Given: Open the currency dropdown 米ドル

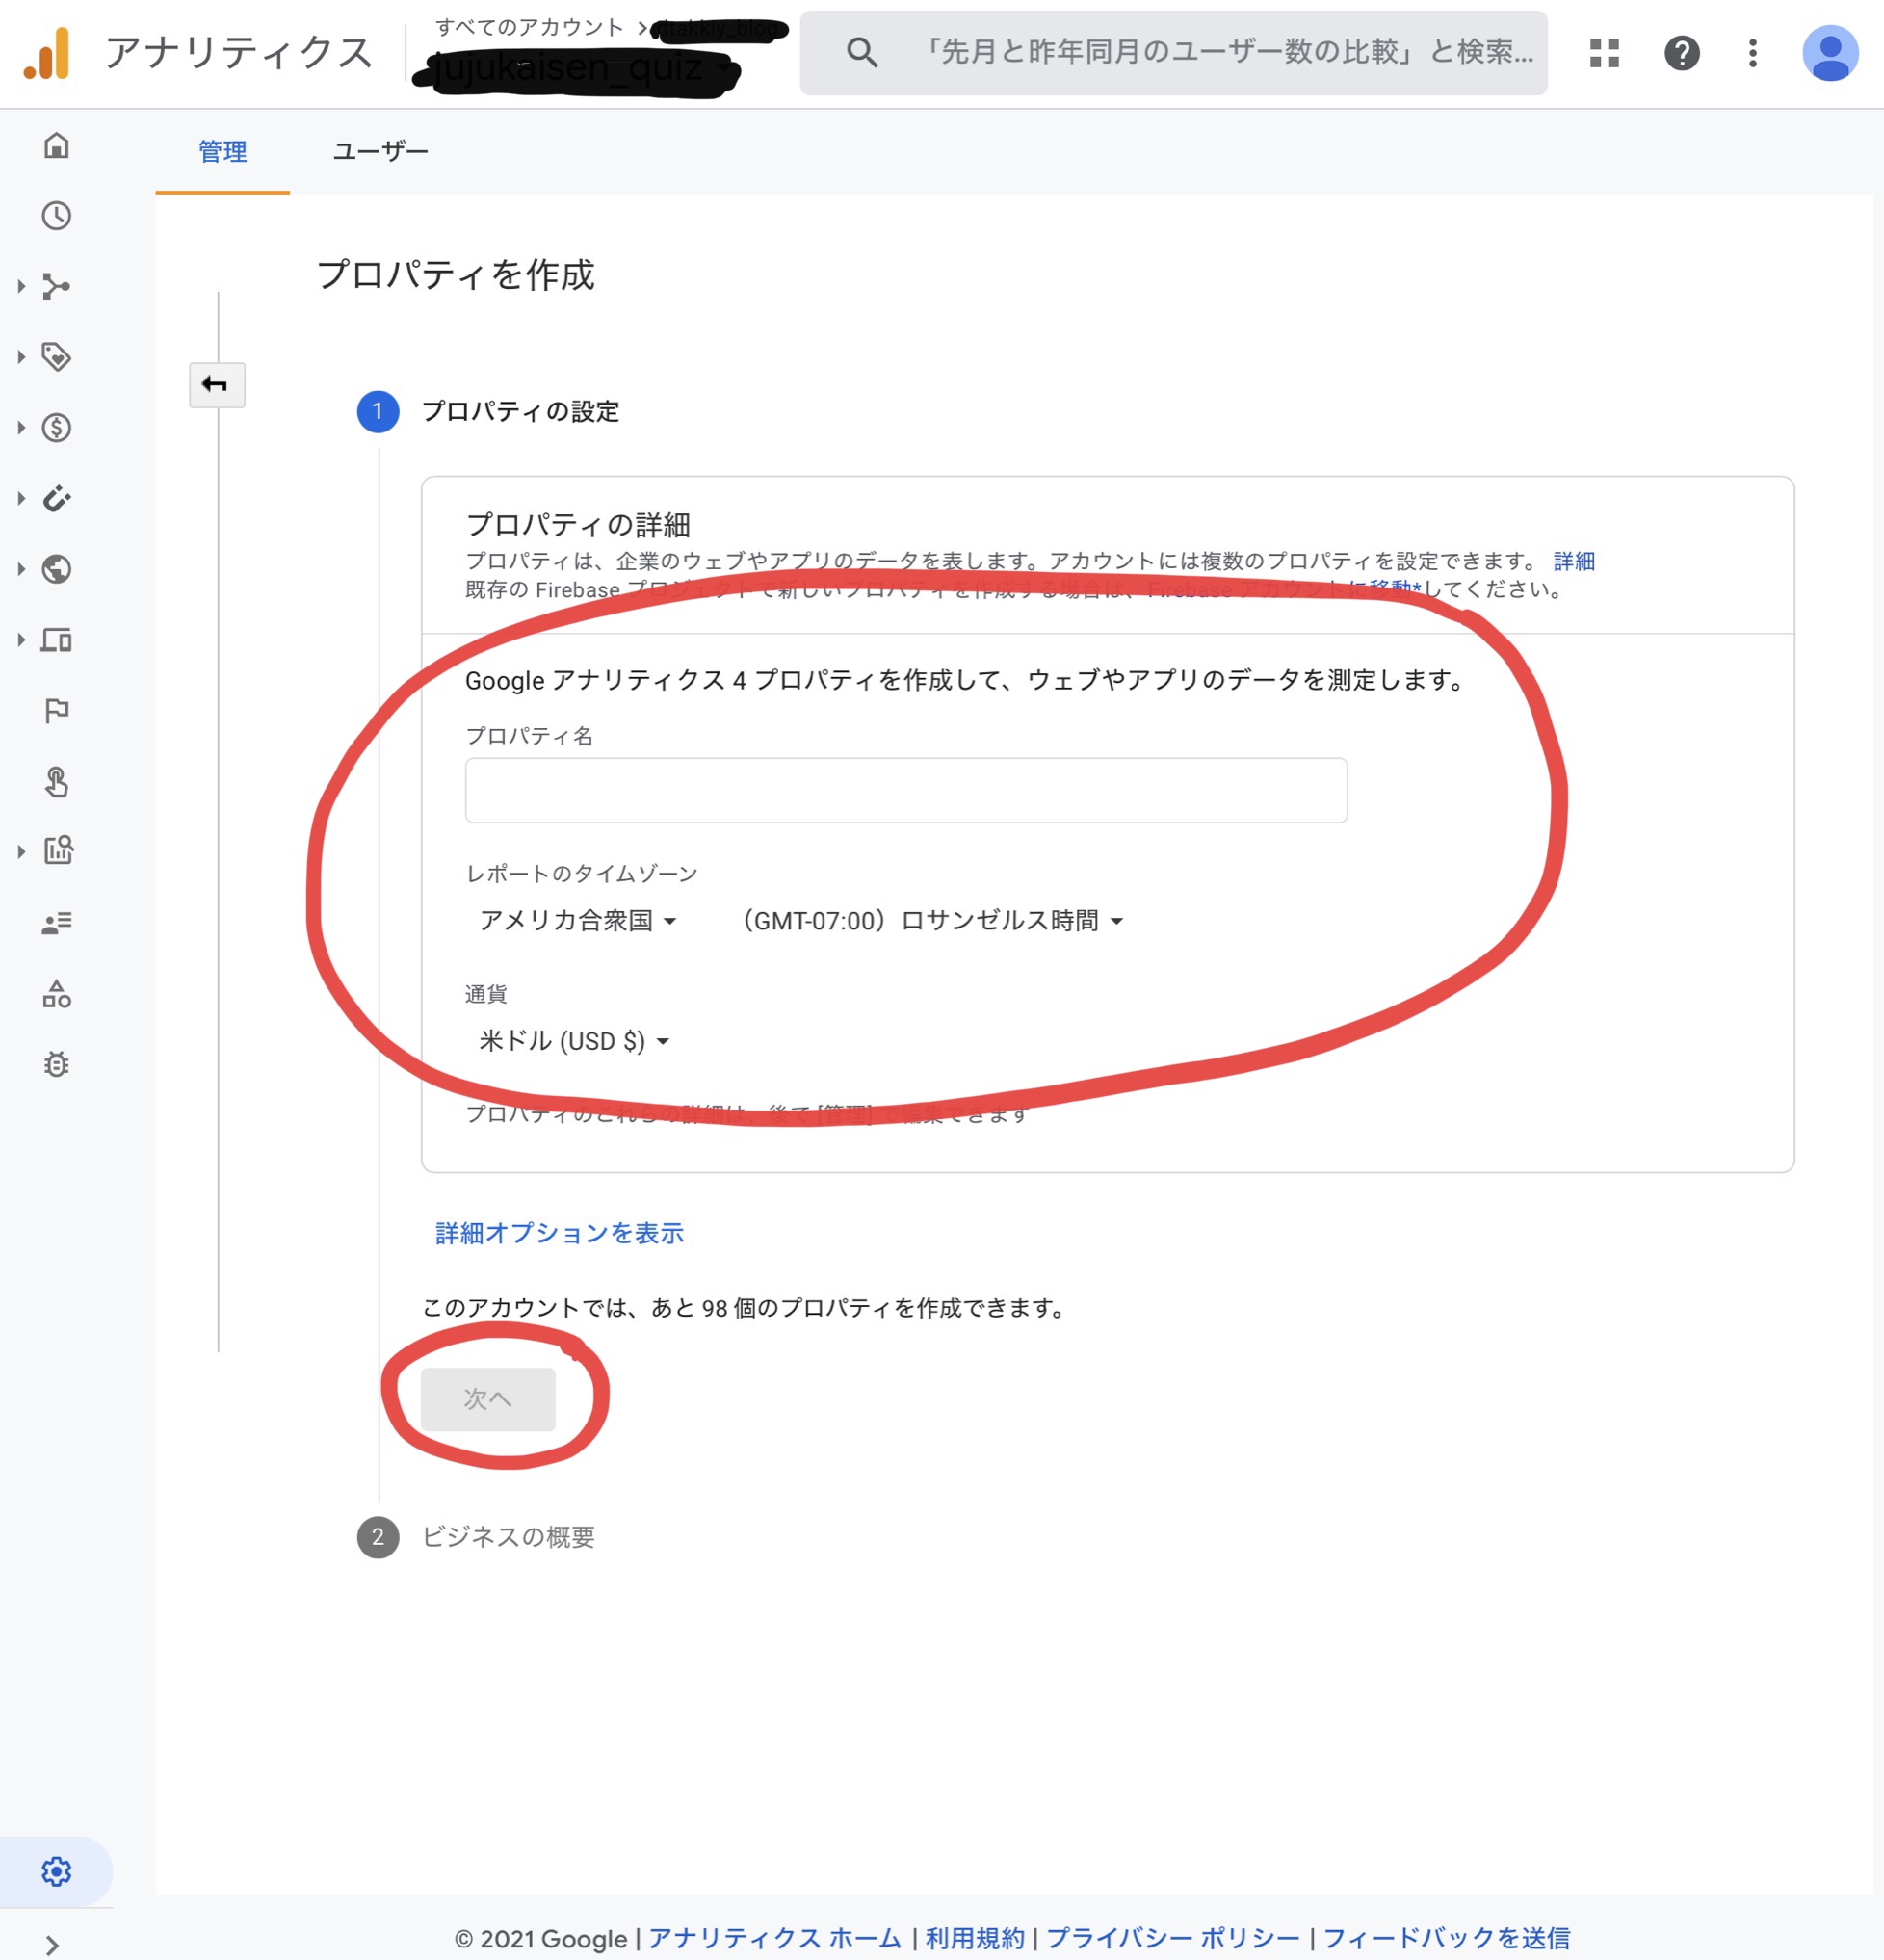Looking at the screenshot, I should [x=573, y=1041].
